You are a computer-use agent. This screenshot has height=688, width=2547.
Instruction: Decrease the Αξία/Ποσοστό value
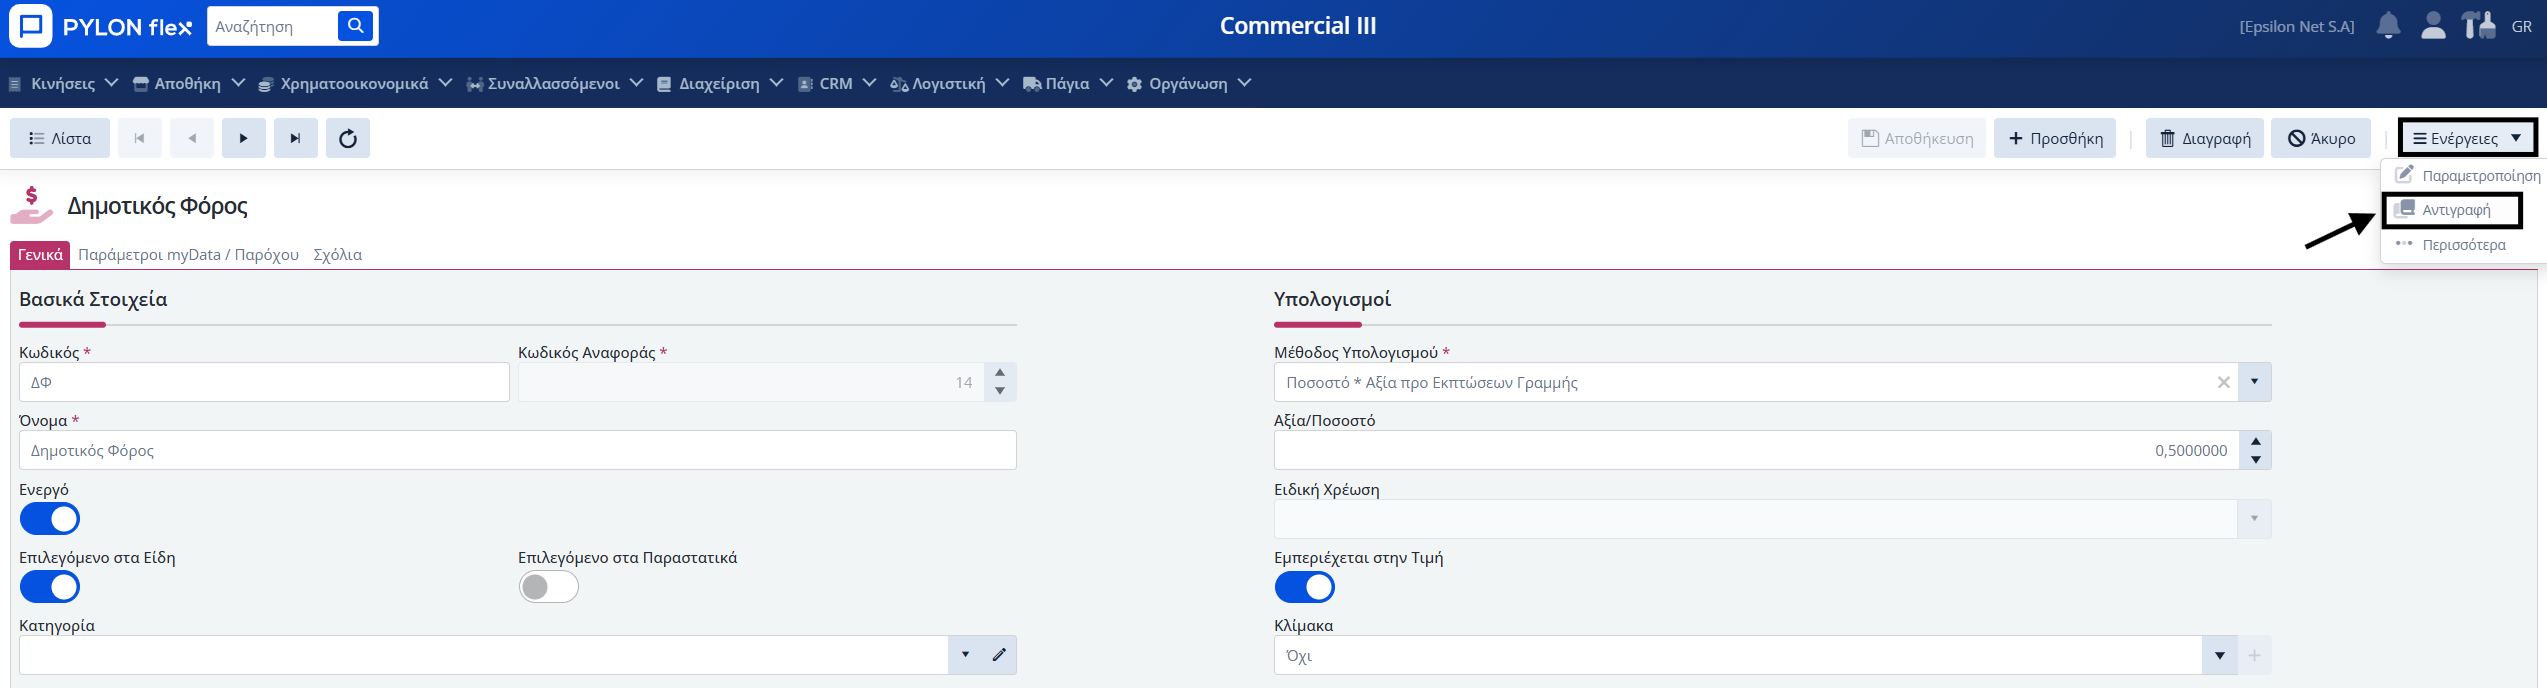tap(2256, 460)
